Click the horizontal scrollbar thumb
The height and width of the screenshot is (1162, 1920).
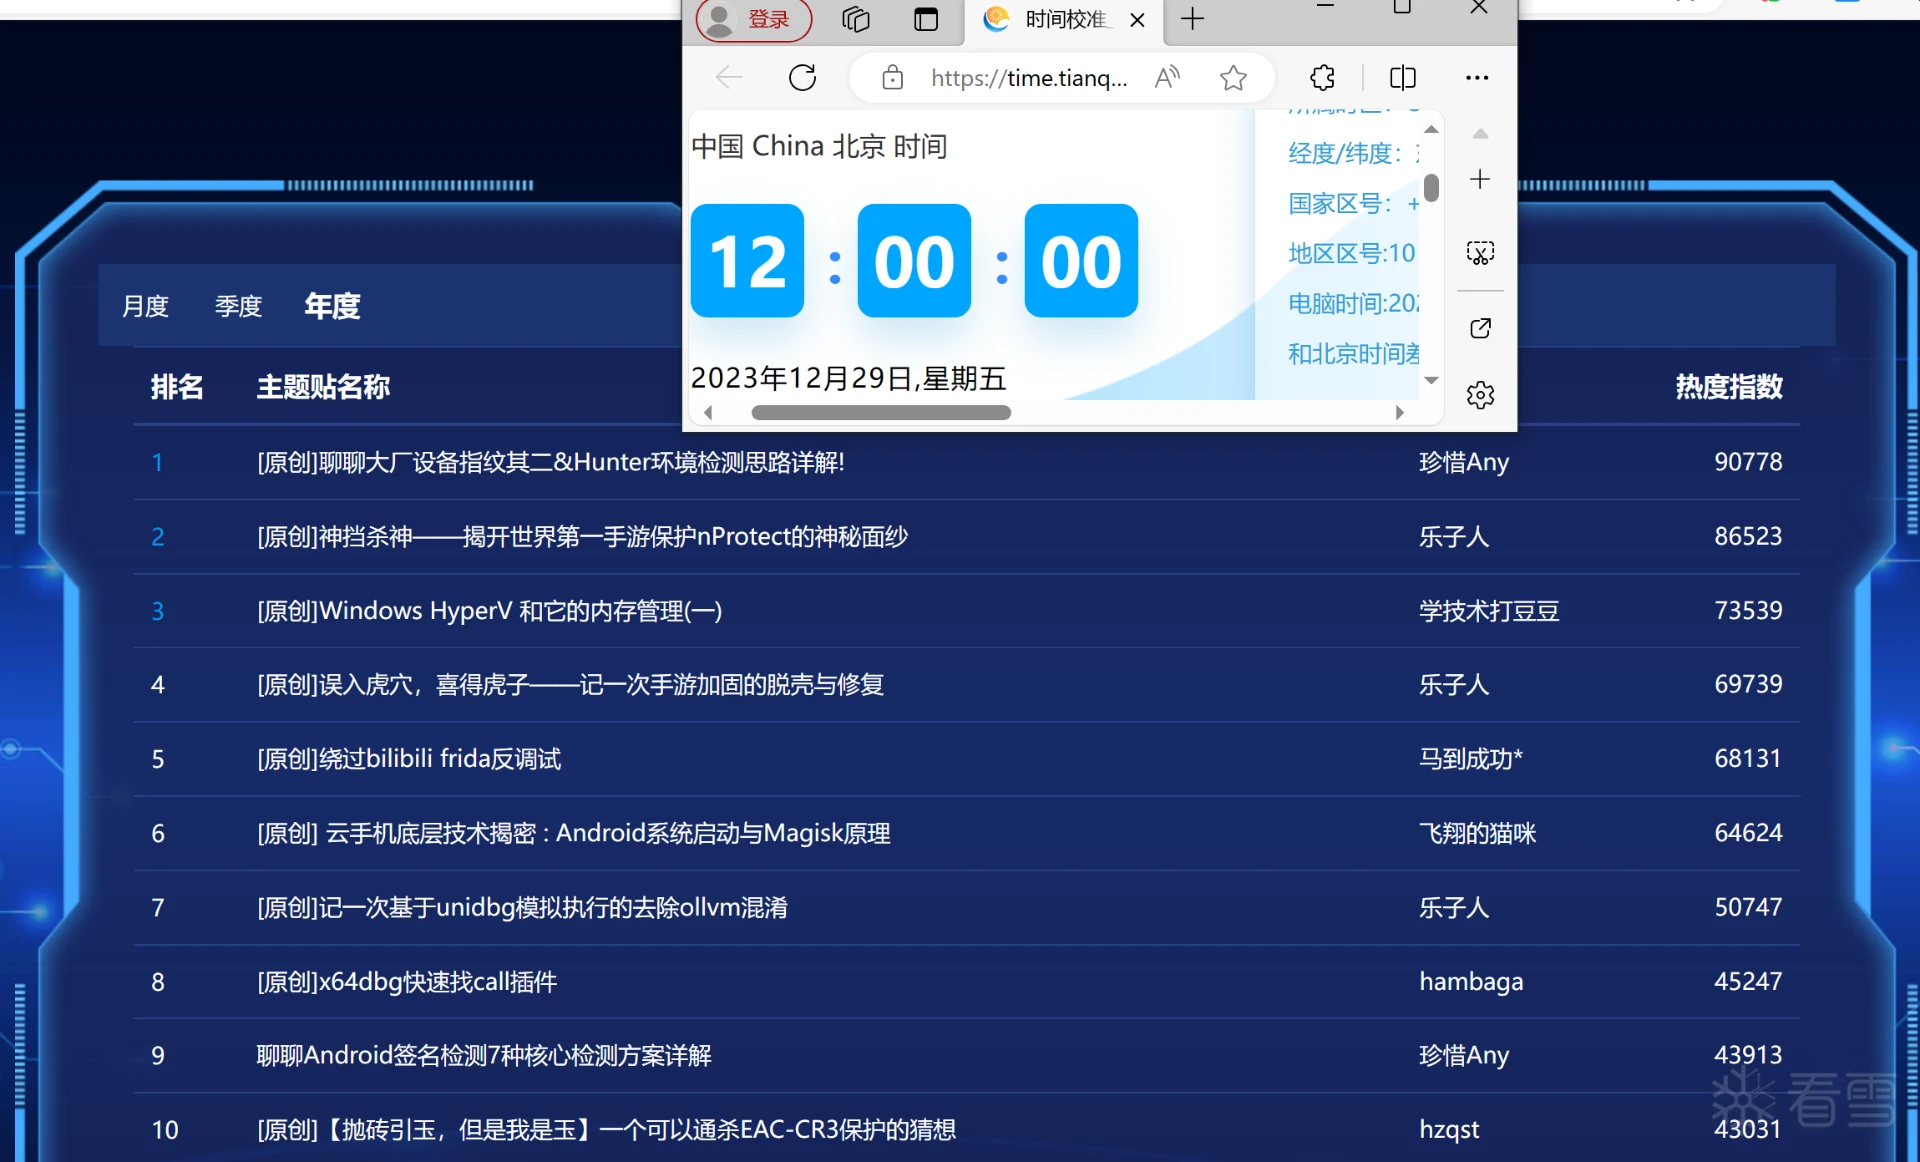[880, 413]
